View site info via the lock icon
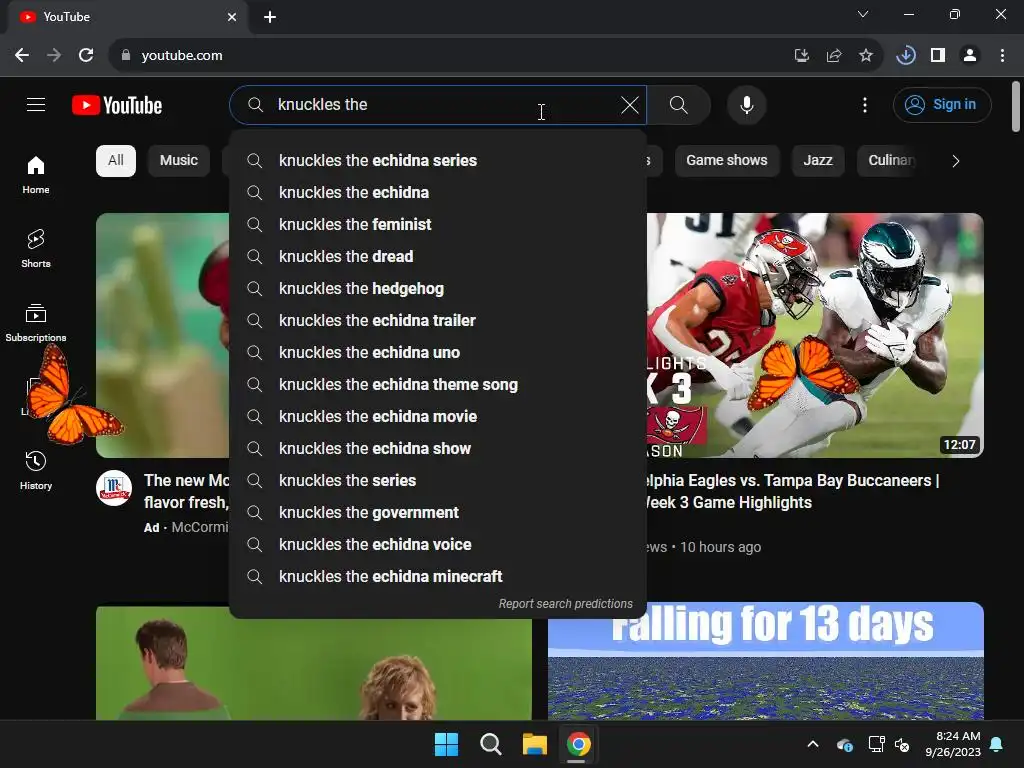This screenshot has width=1024, height=768. coord(126,56)
